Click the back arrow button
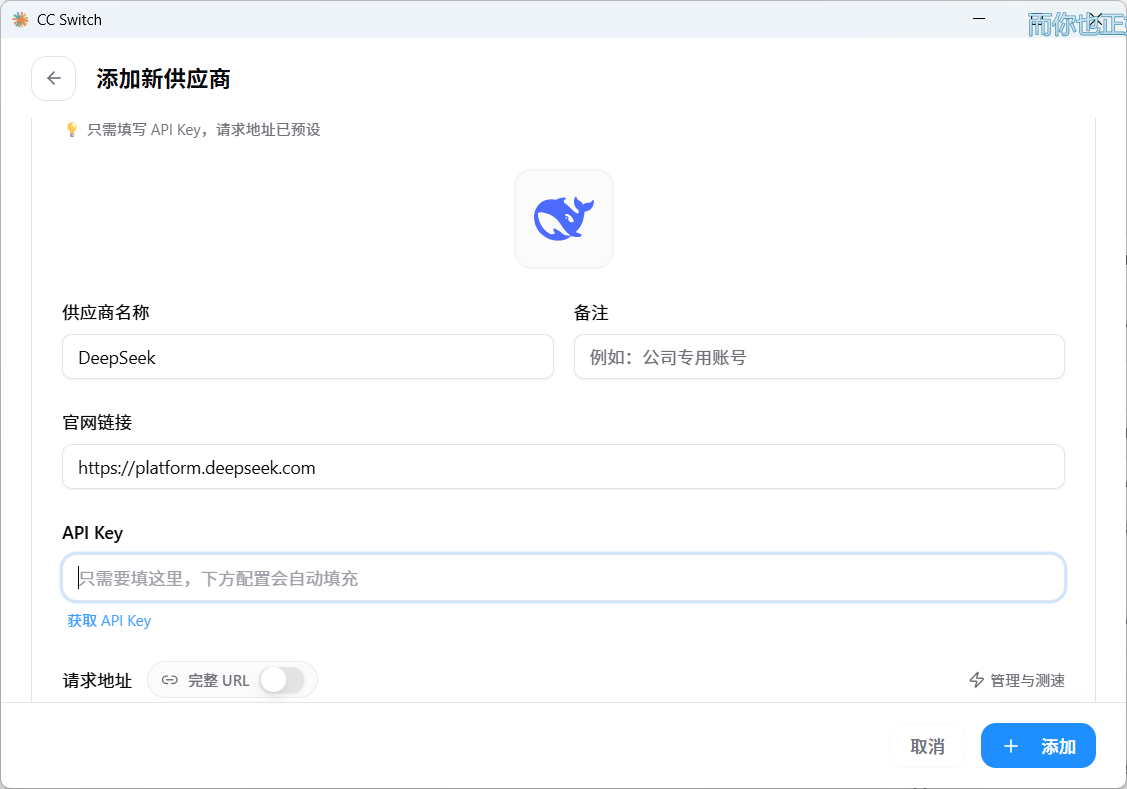1127x789 pixels. coord(53,78)
